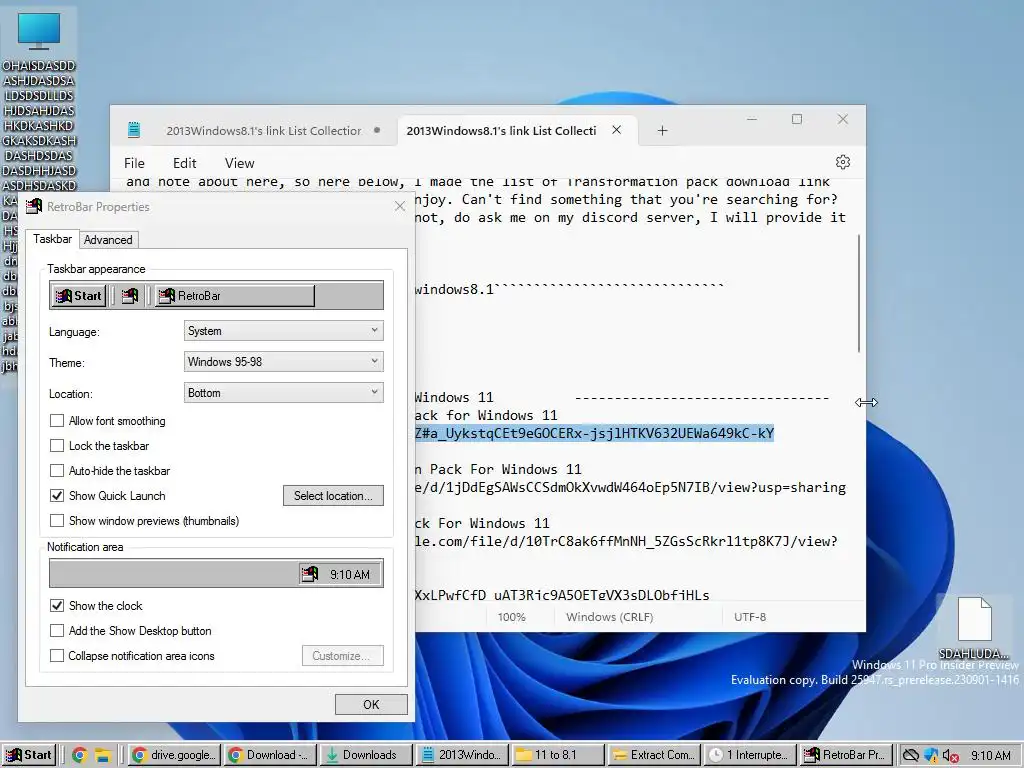Click the highlighted mega link text line
This screenshot has width=1024, height=768.
594,433
